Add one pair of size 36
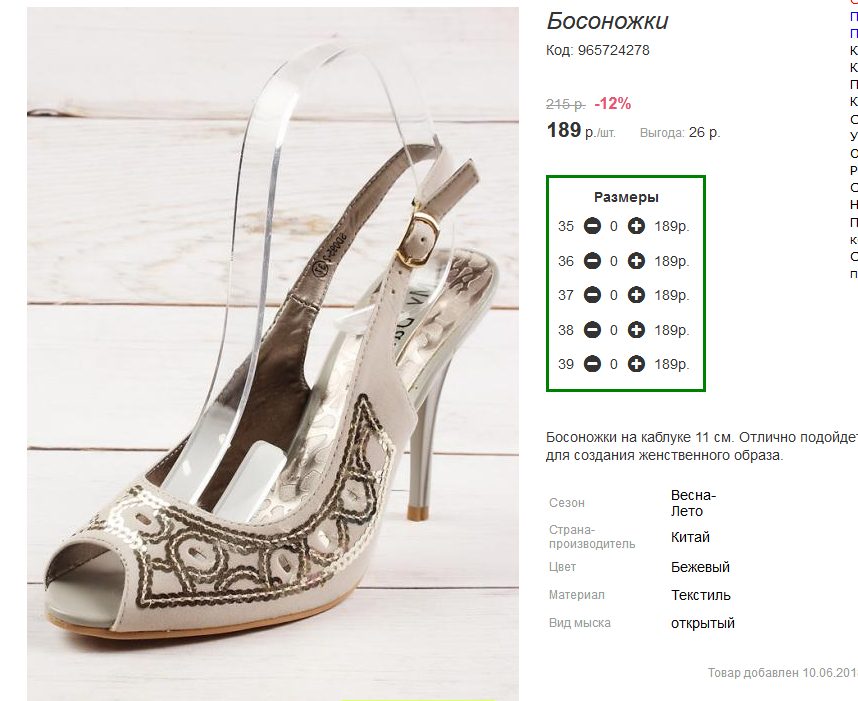Image resolution: width=858 pixels, height=701 pixels. [636, 261]
